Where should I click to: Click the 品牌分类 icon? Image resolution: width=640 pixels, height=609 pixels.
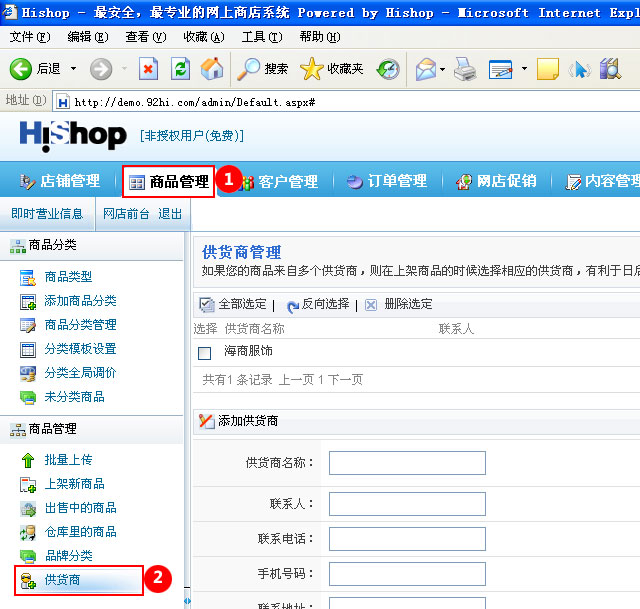28,556
